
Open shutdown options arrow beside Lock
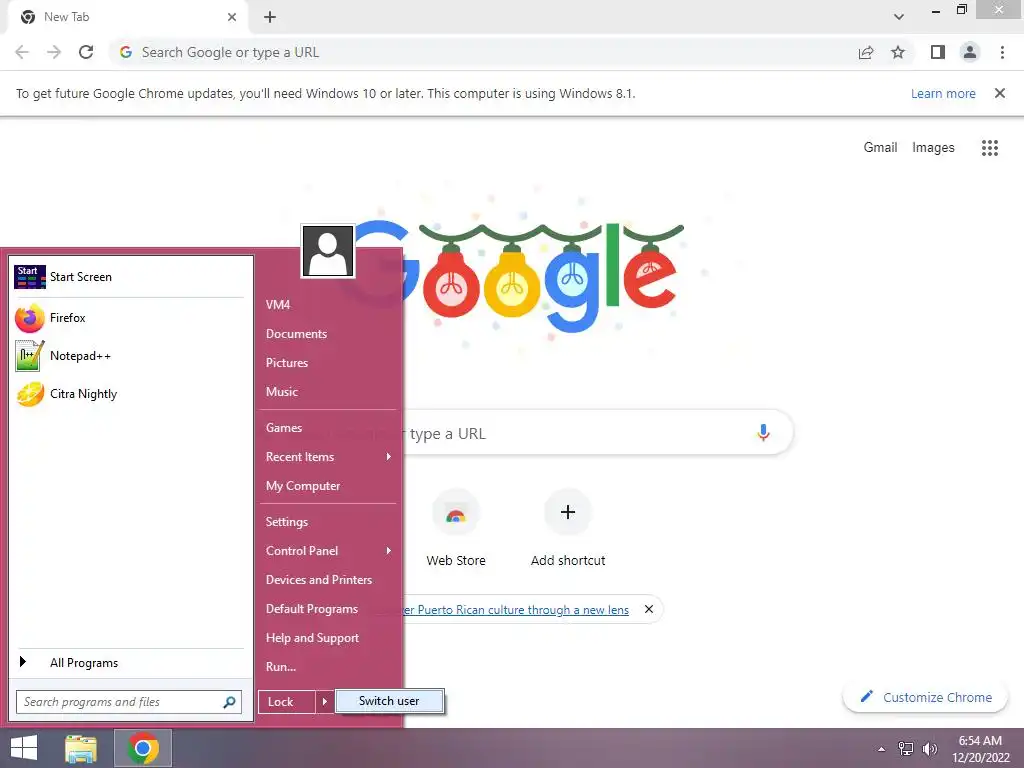(x=325, y=702)
